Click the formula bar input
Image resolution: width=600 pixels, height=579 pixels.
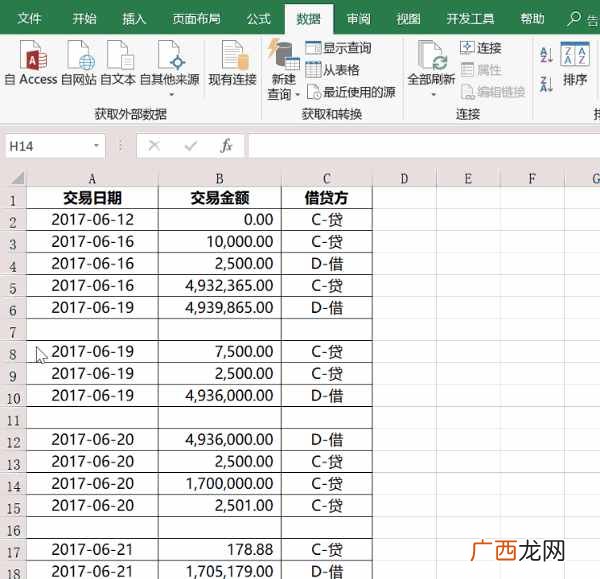click(x=424, y=146)
